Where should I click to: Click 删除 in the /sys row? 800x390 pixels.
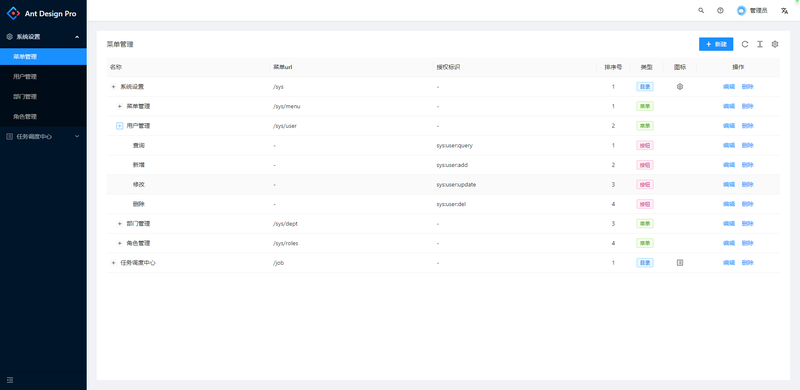(747, 87)
